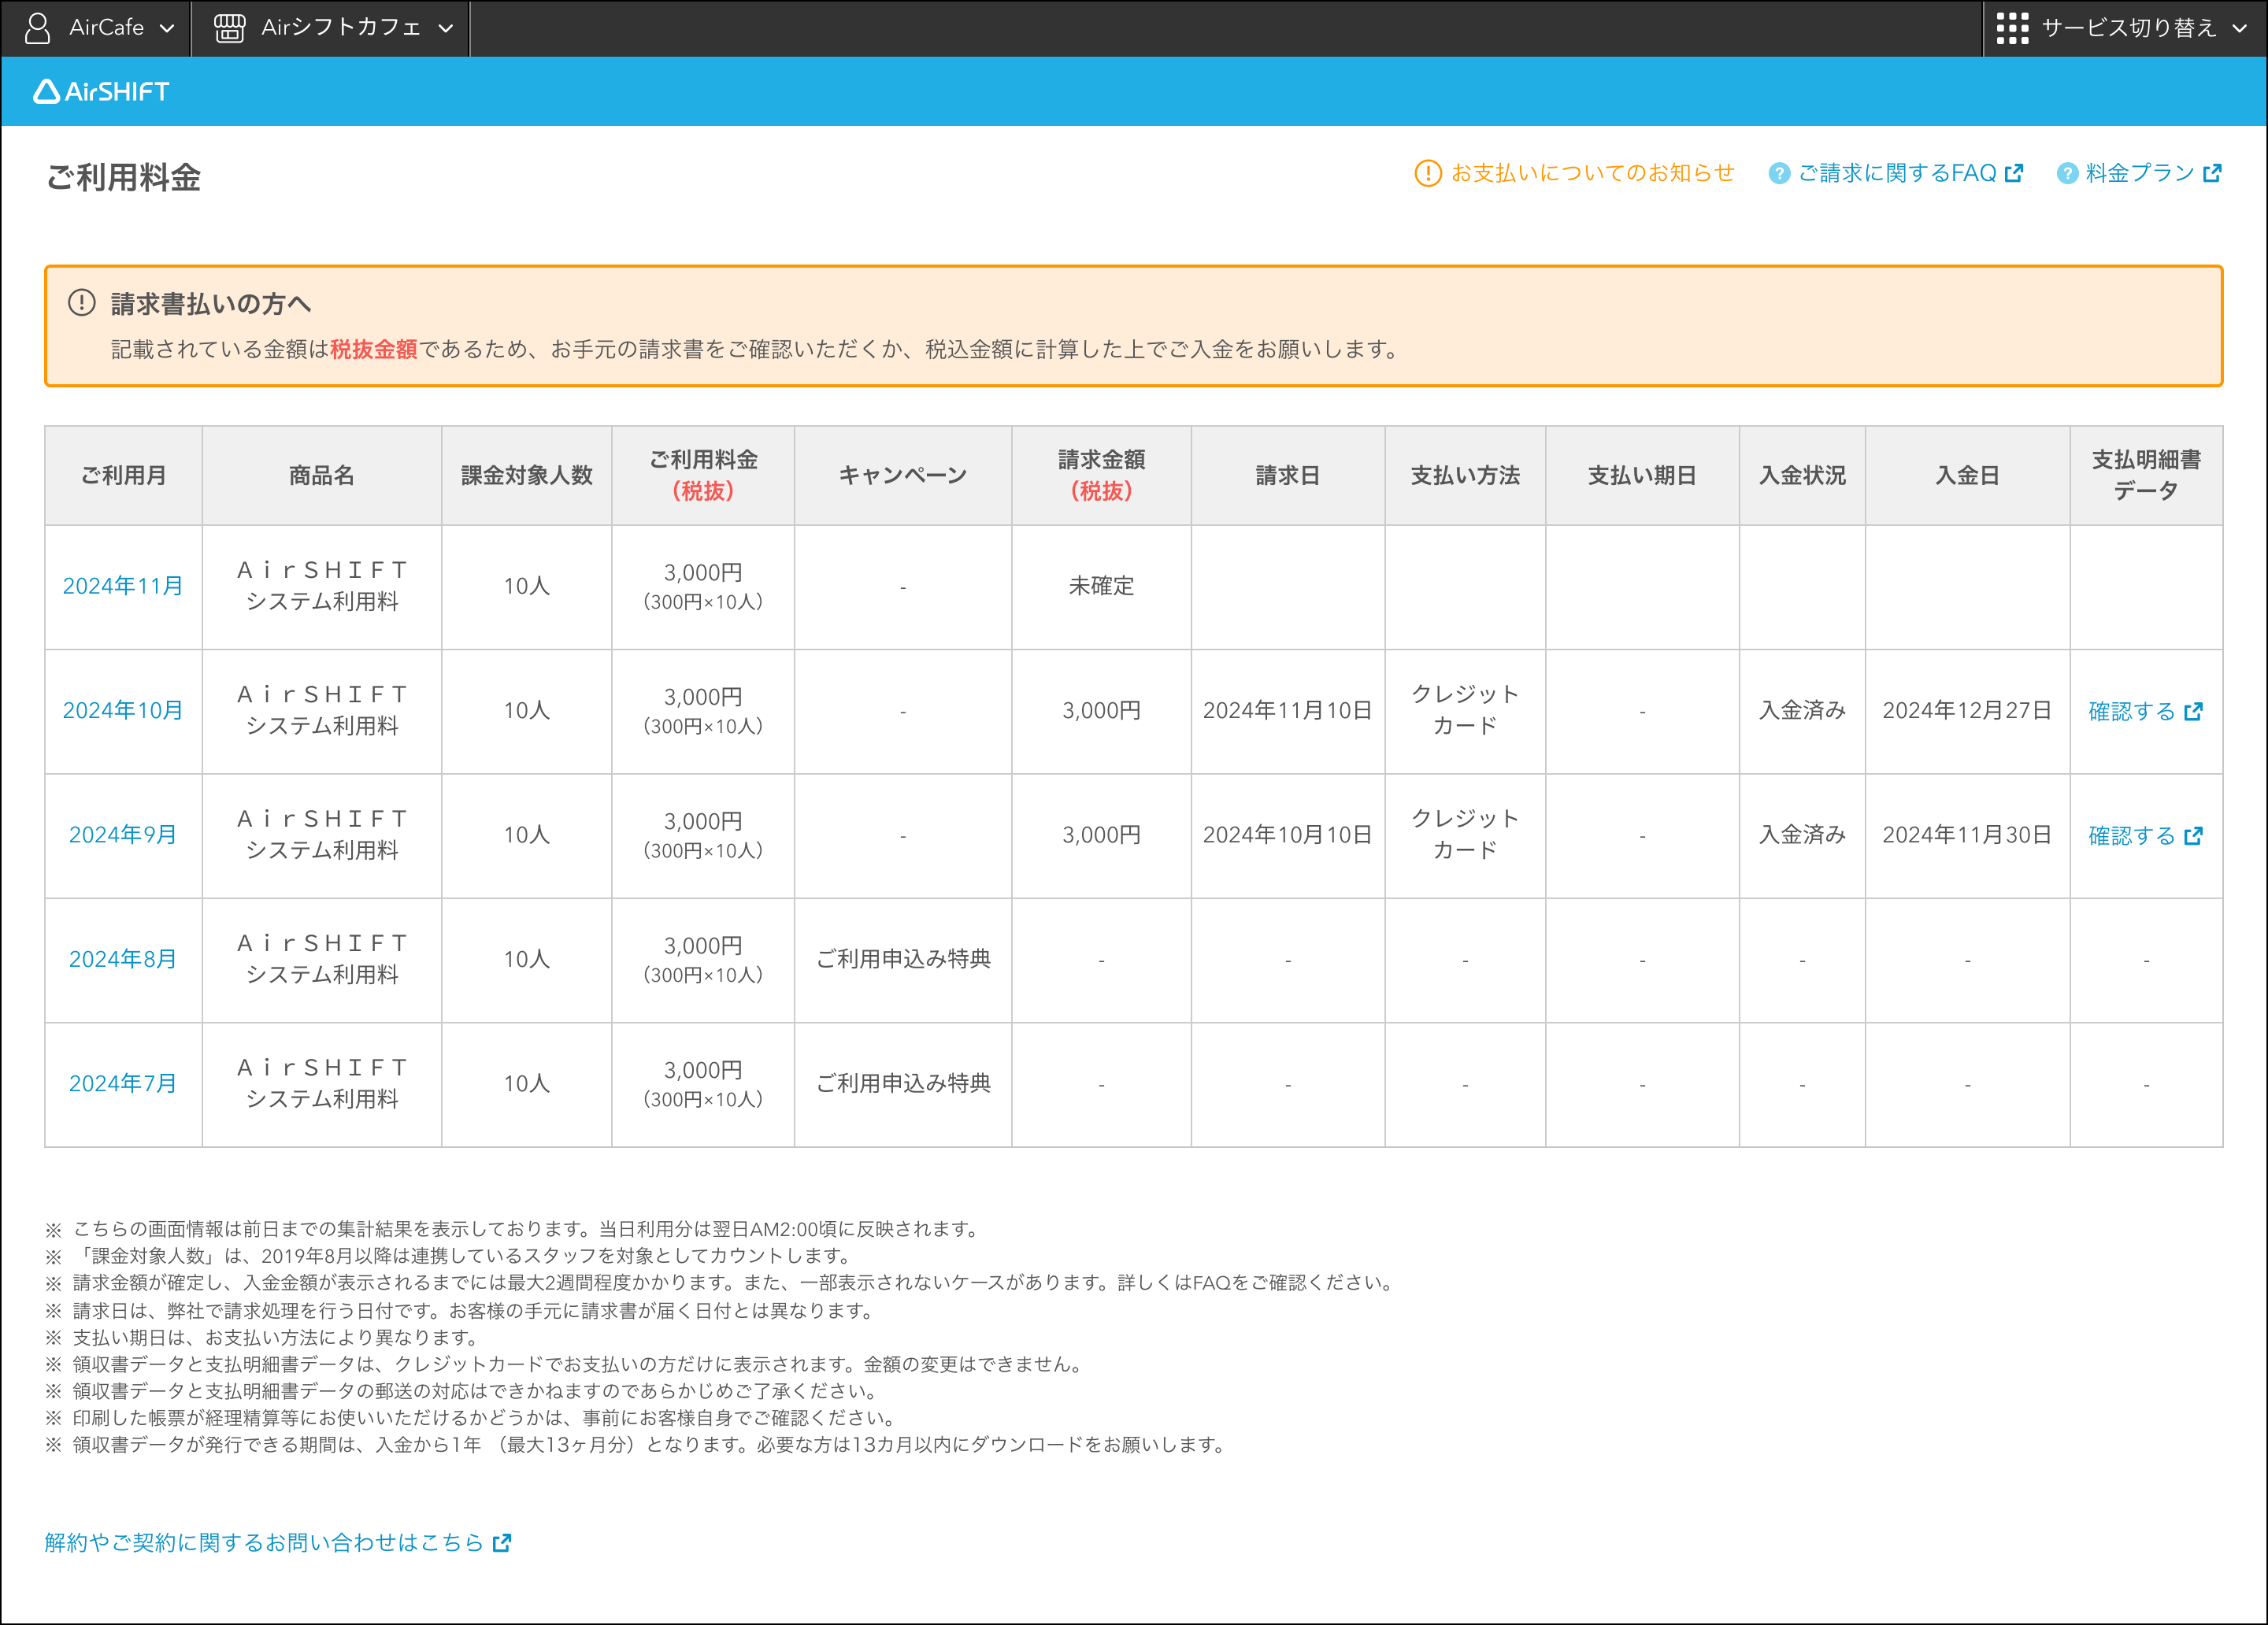The height and width of the screenshot is (1625, 2268).
Task: Open the 2024年10月 usage month link
Action: pos(123,710)
